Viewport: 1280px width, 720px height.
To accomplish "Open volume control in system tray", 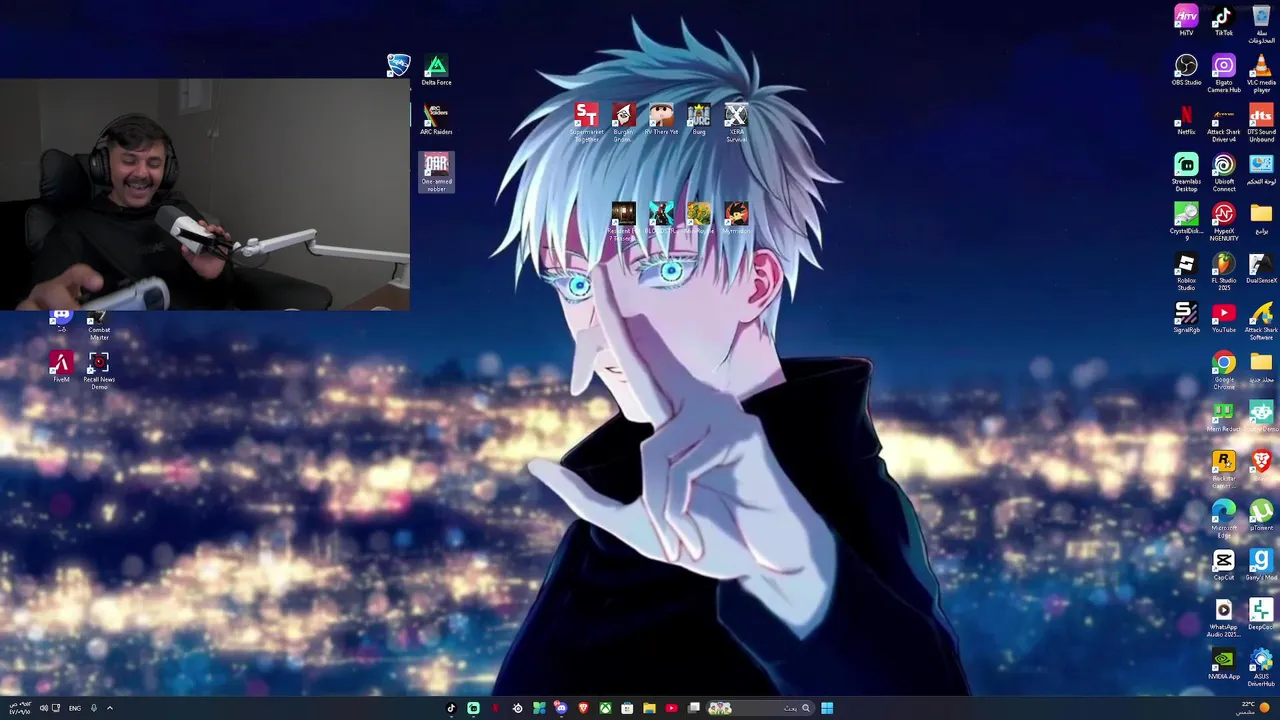I will point(44,708).
